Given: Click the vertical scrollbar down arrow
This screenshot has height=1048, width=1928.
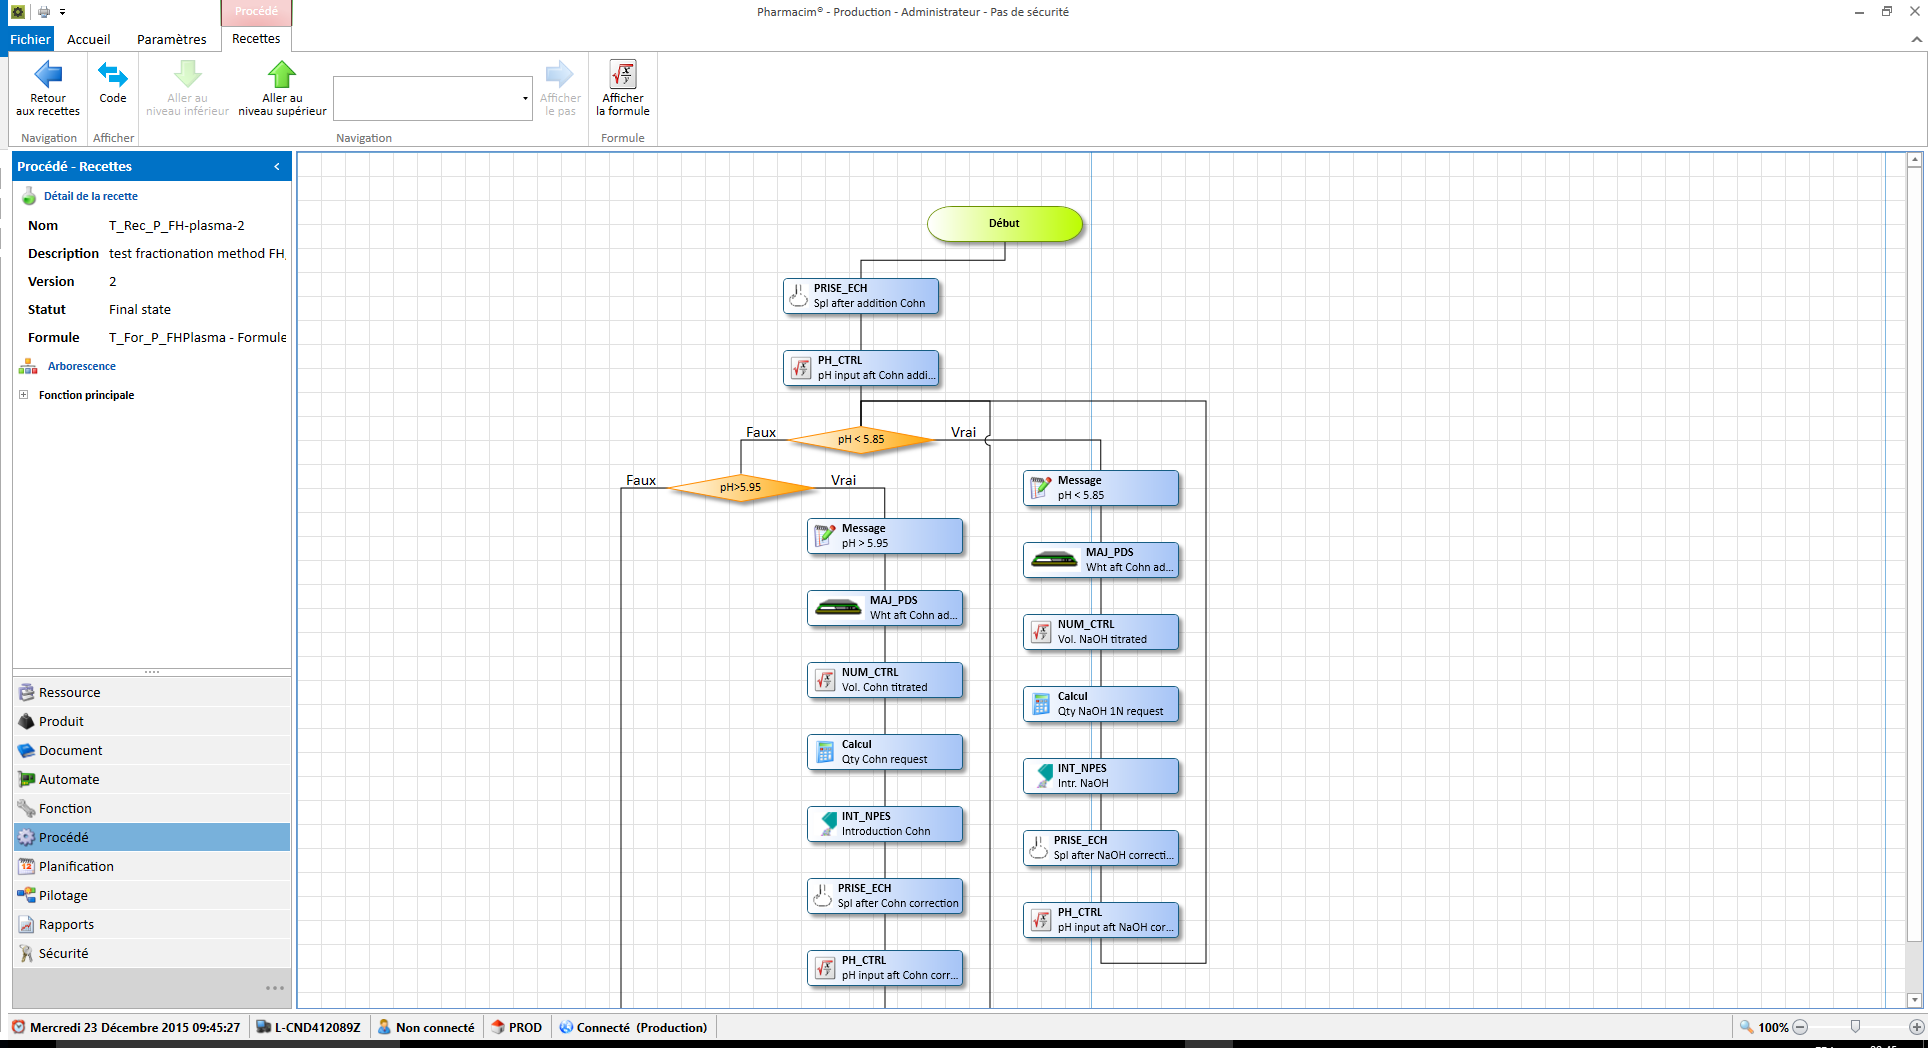Looking at the screenshot, I should (1914, 1000).
